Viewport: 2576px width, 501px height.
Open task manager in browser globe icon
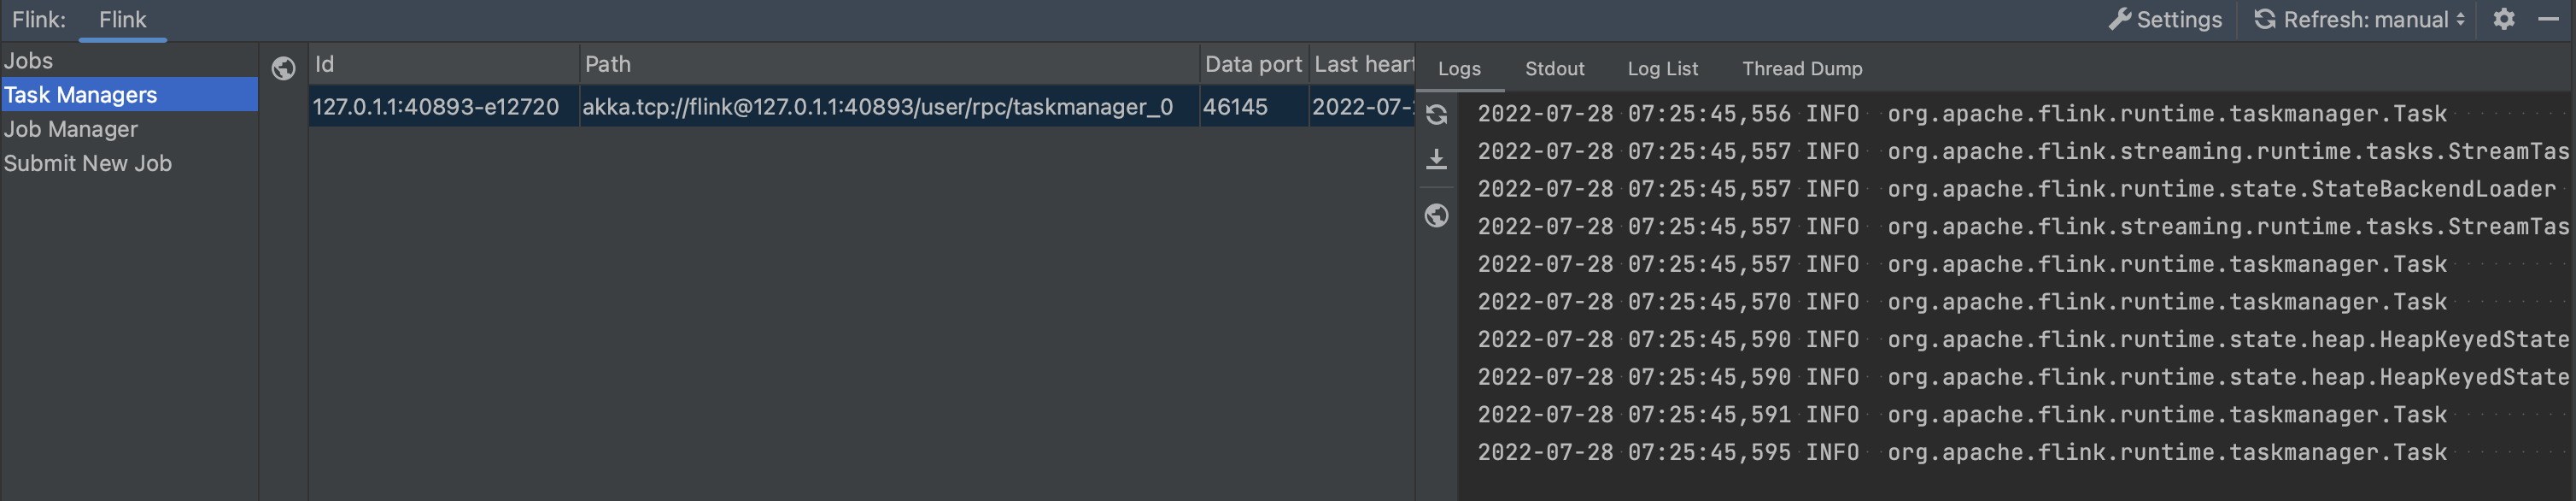click(284, 68)
